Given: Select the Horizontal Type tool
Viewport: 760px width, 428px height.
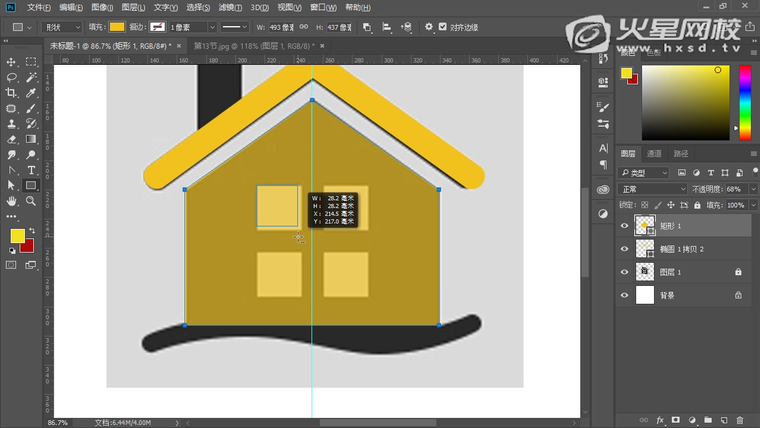Looking at the screenshot, I should [x=31, y=170].
